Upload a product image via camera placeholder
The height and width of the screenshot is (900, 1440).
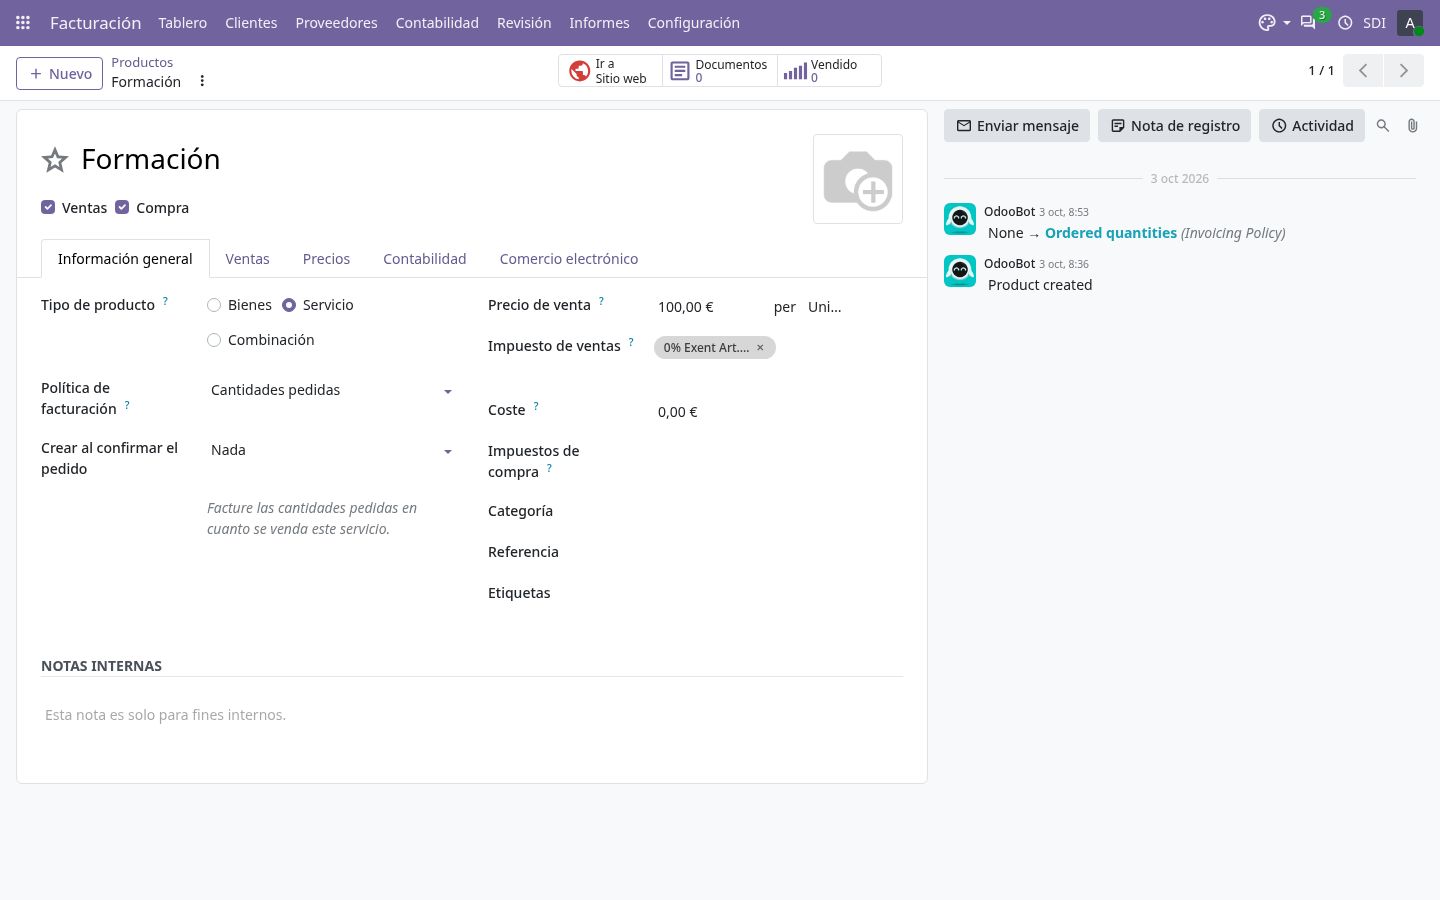858,179
